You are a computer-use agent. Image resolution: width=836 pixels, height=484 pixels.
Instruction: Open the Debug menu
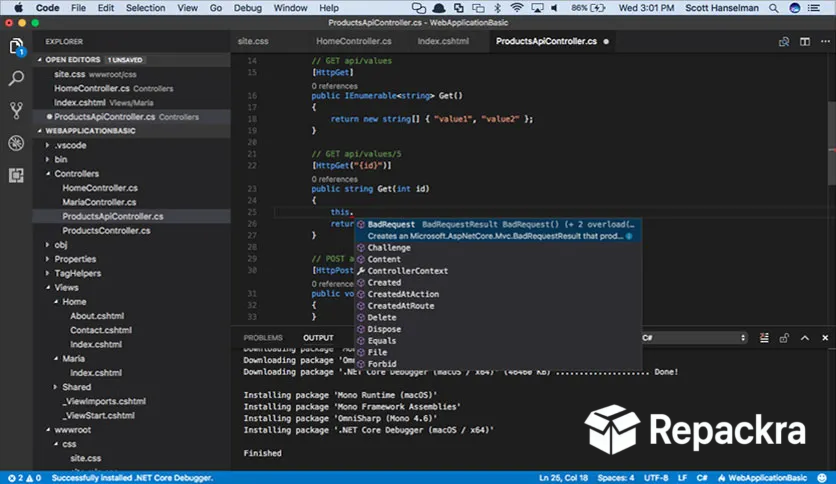click(247, 8)
